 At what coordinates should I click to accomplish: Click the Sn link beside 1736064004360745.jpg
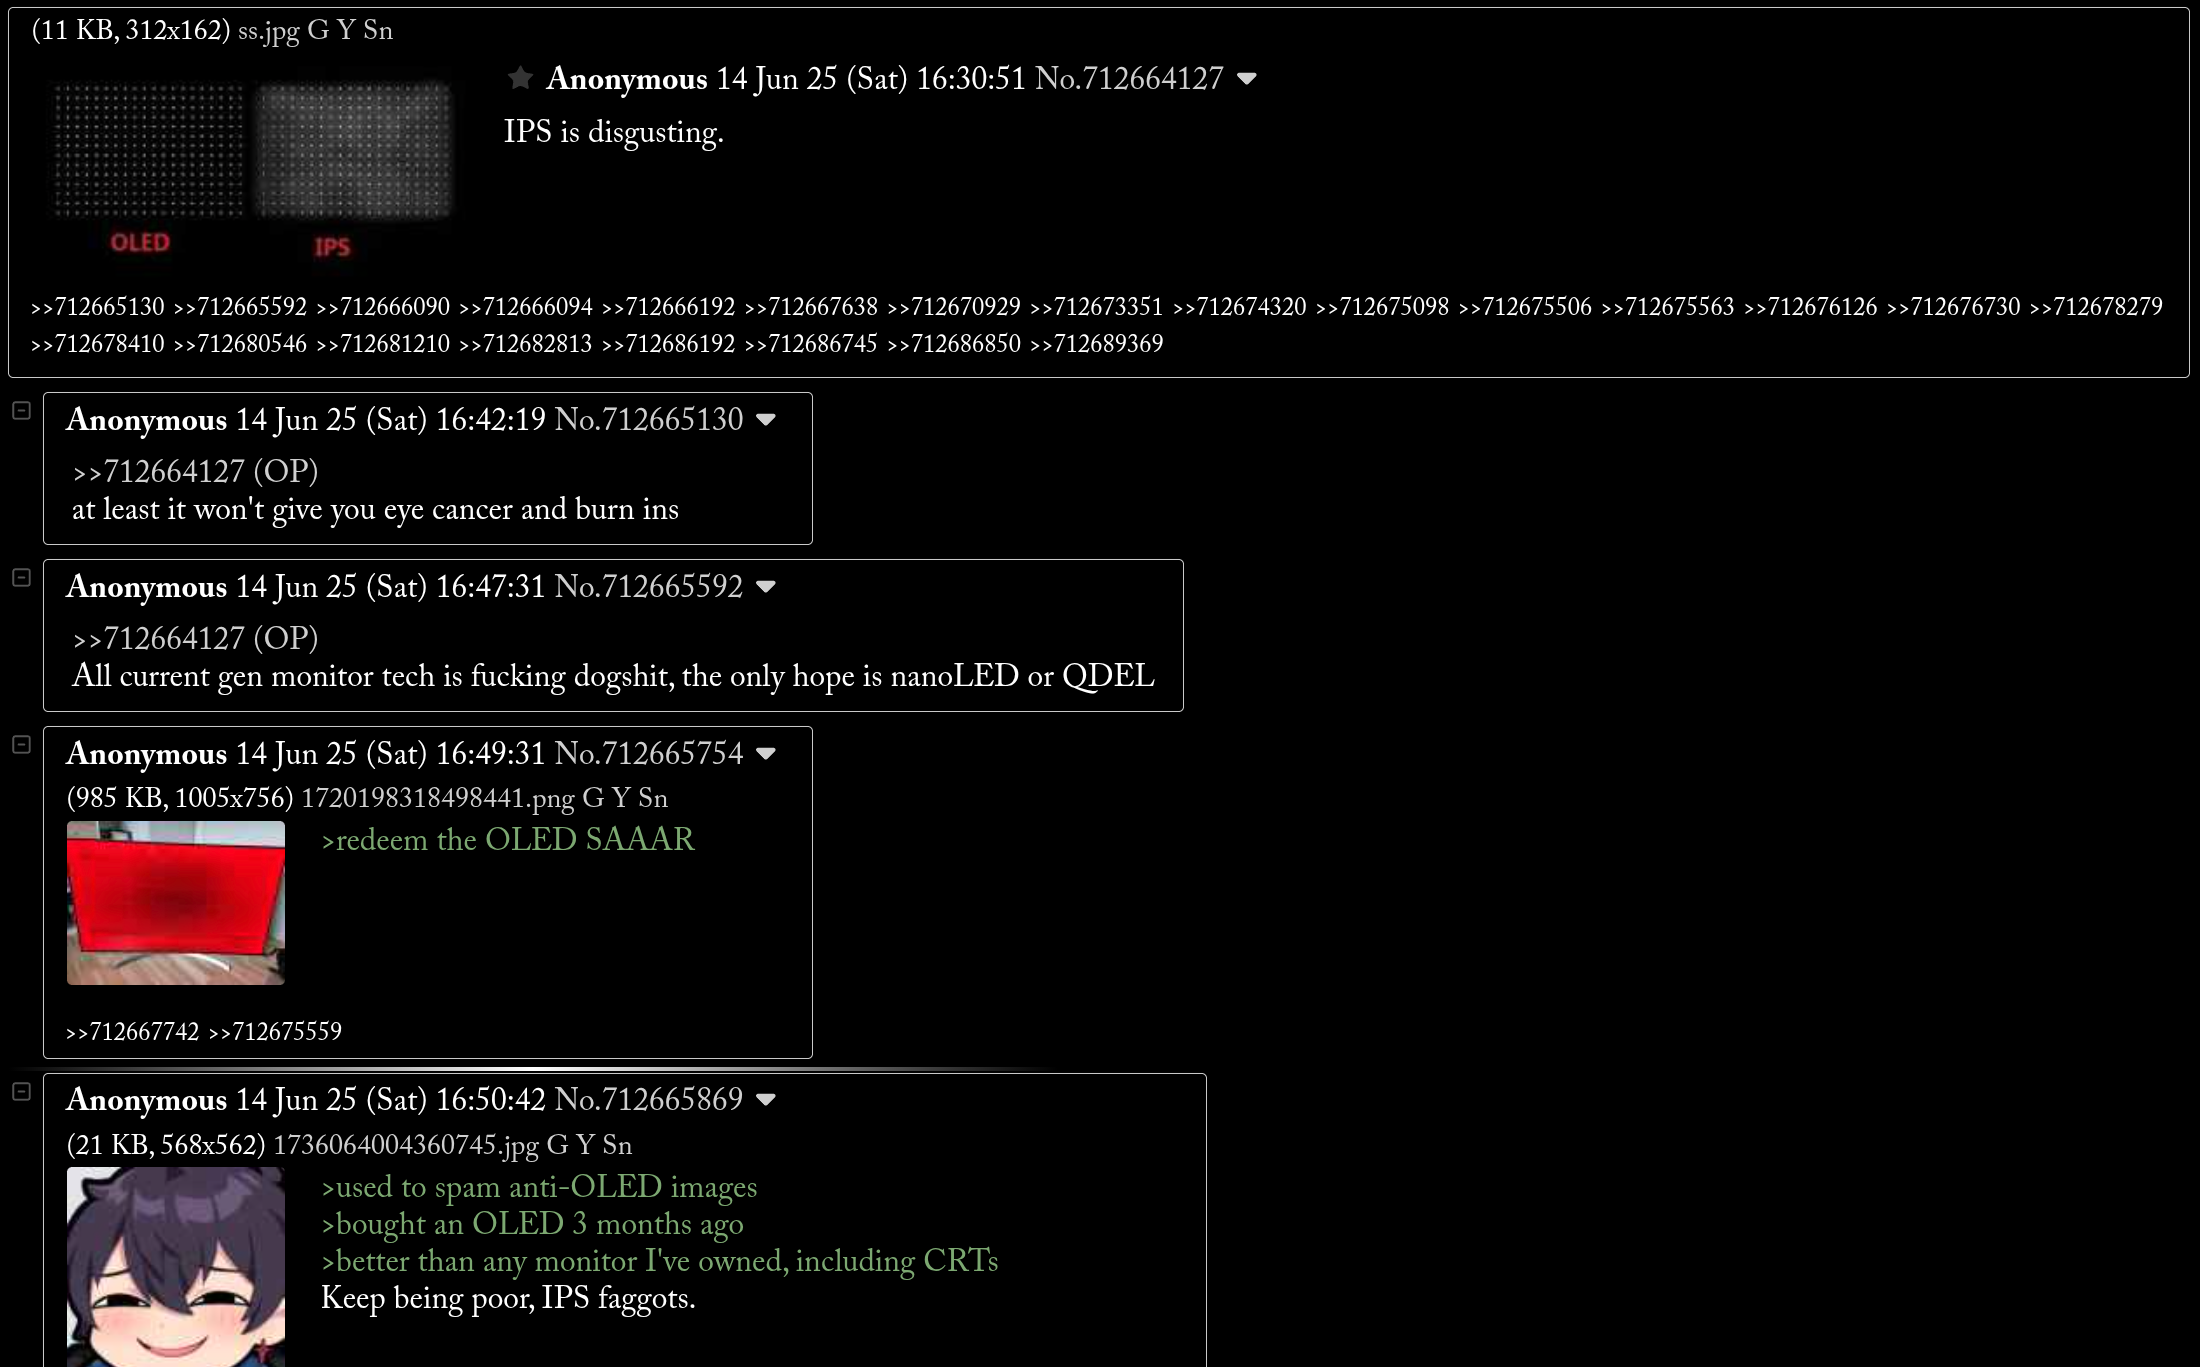coord(616,1145)
